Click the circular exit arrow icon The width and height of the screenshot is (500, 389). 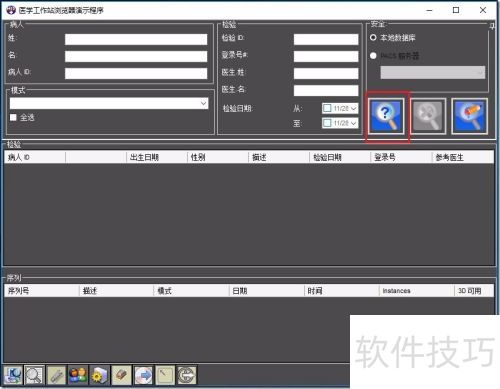click(x=186, y=375)
